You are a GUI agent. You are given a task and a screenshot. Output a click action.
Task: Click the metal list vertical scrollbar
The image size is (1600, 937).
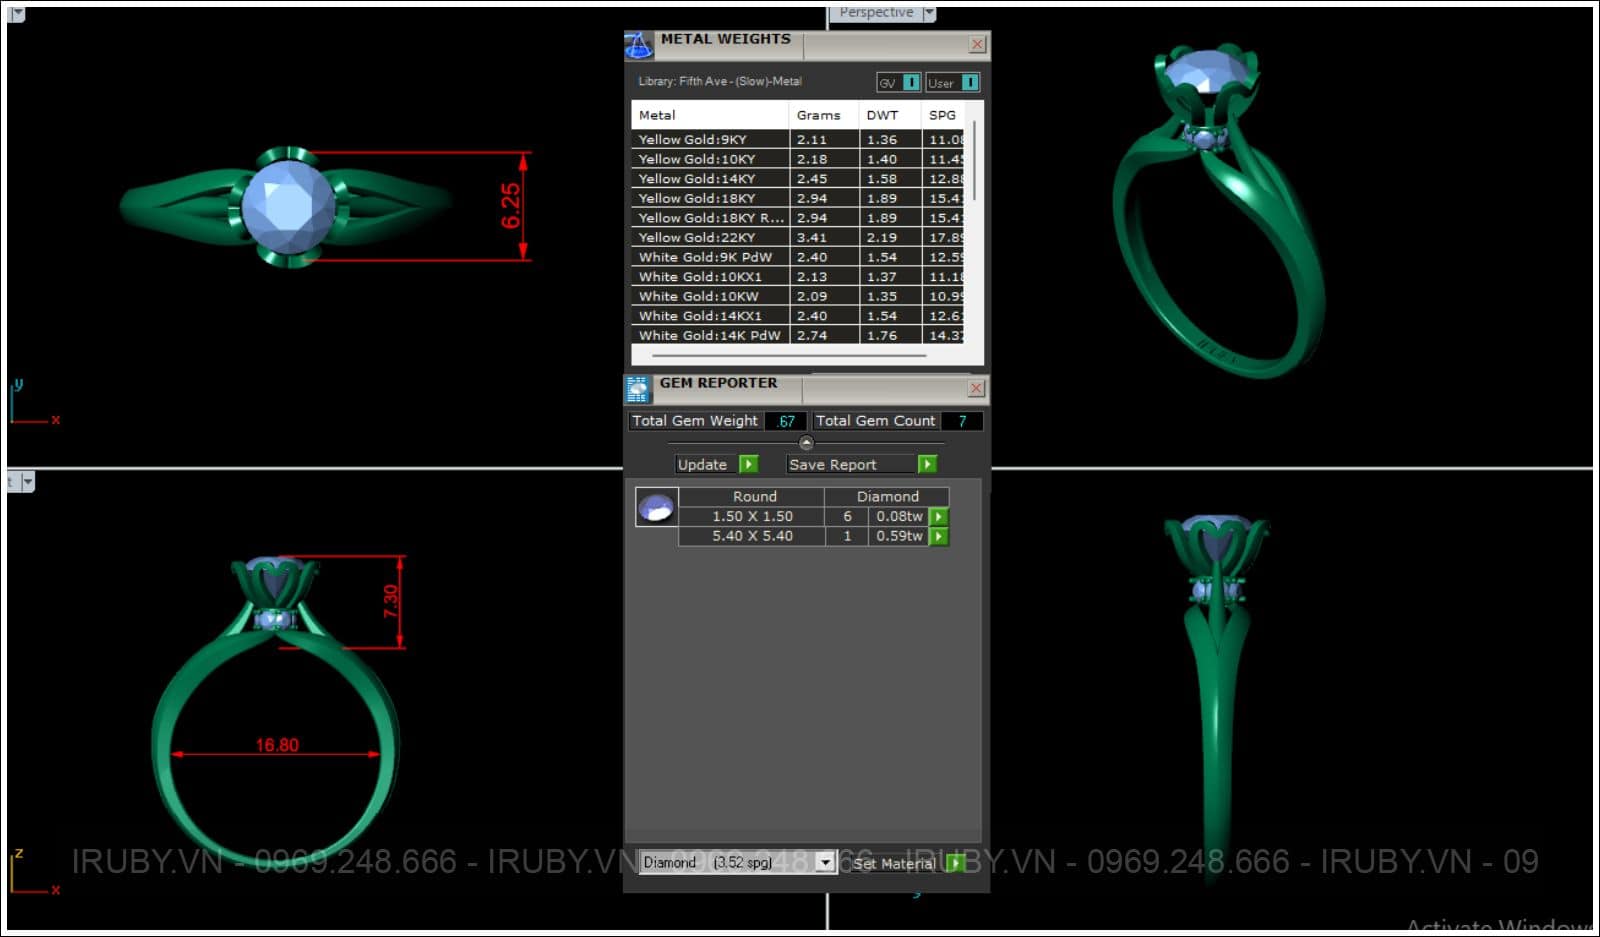coord(974,160)
